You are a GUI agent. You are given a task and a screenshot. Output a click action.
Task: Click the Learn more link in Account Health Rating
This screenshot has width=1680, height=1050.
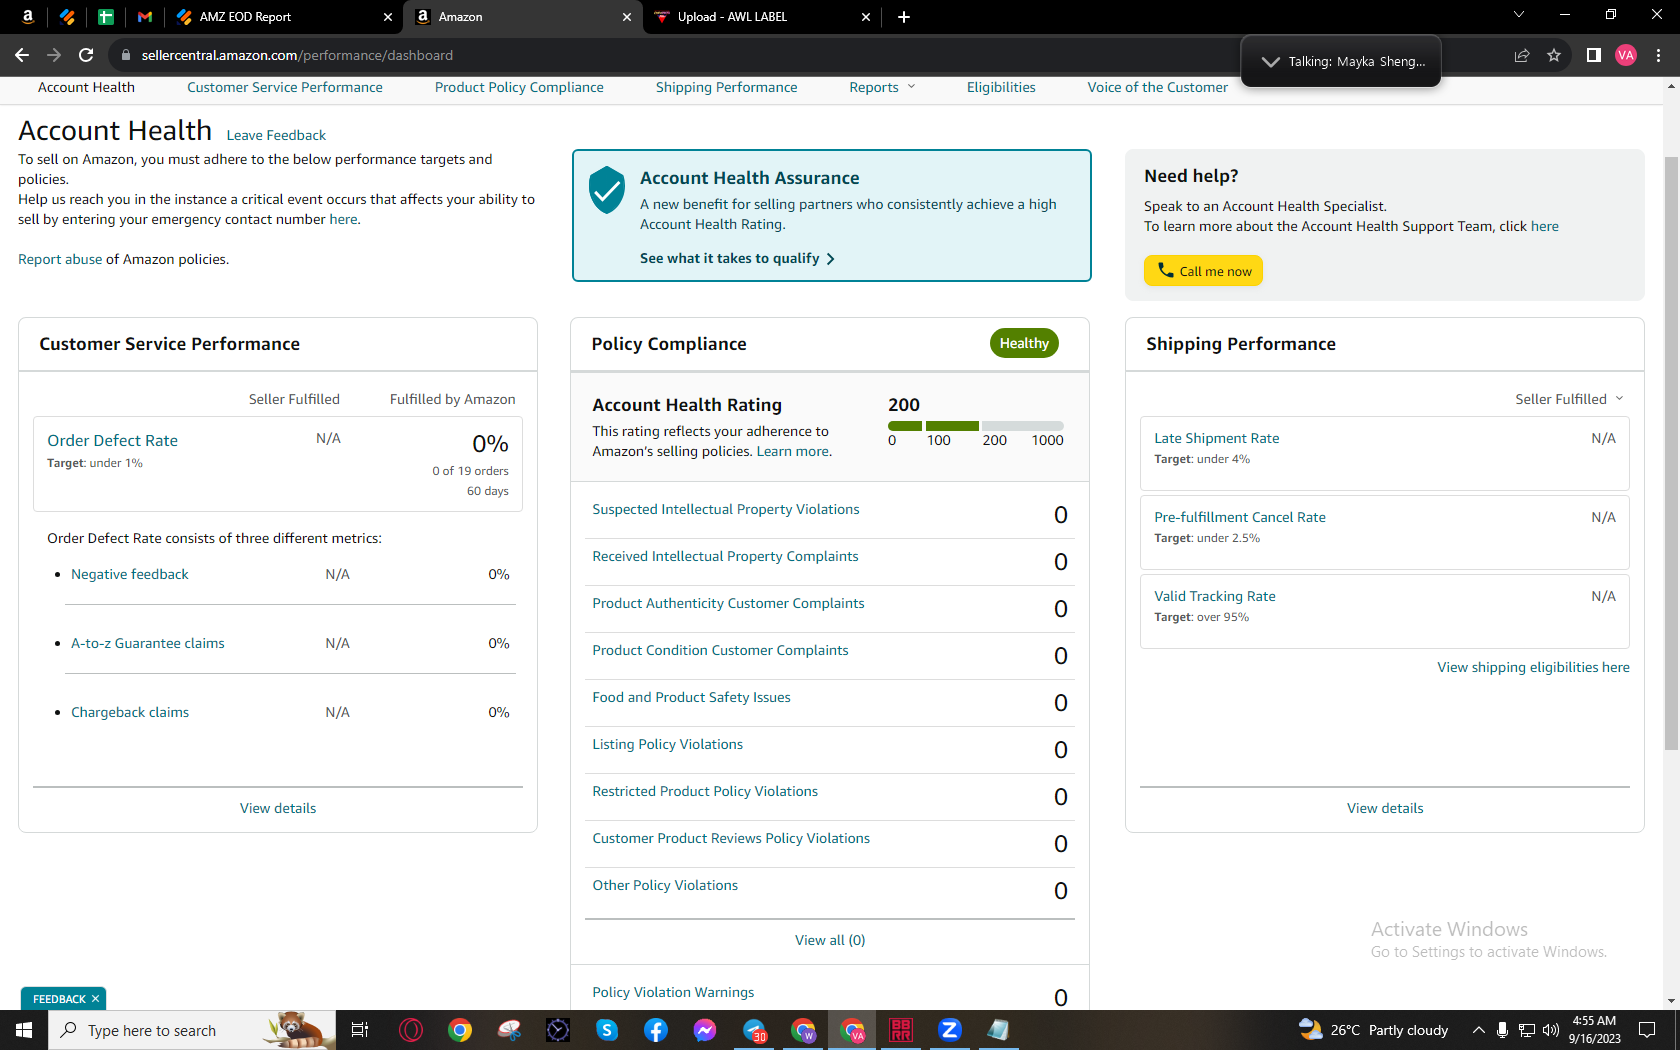pyautogui.click(x=792, y=451)
